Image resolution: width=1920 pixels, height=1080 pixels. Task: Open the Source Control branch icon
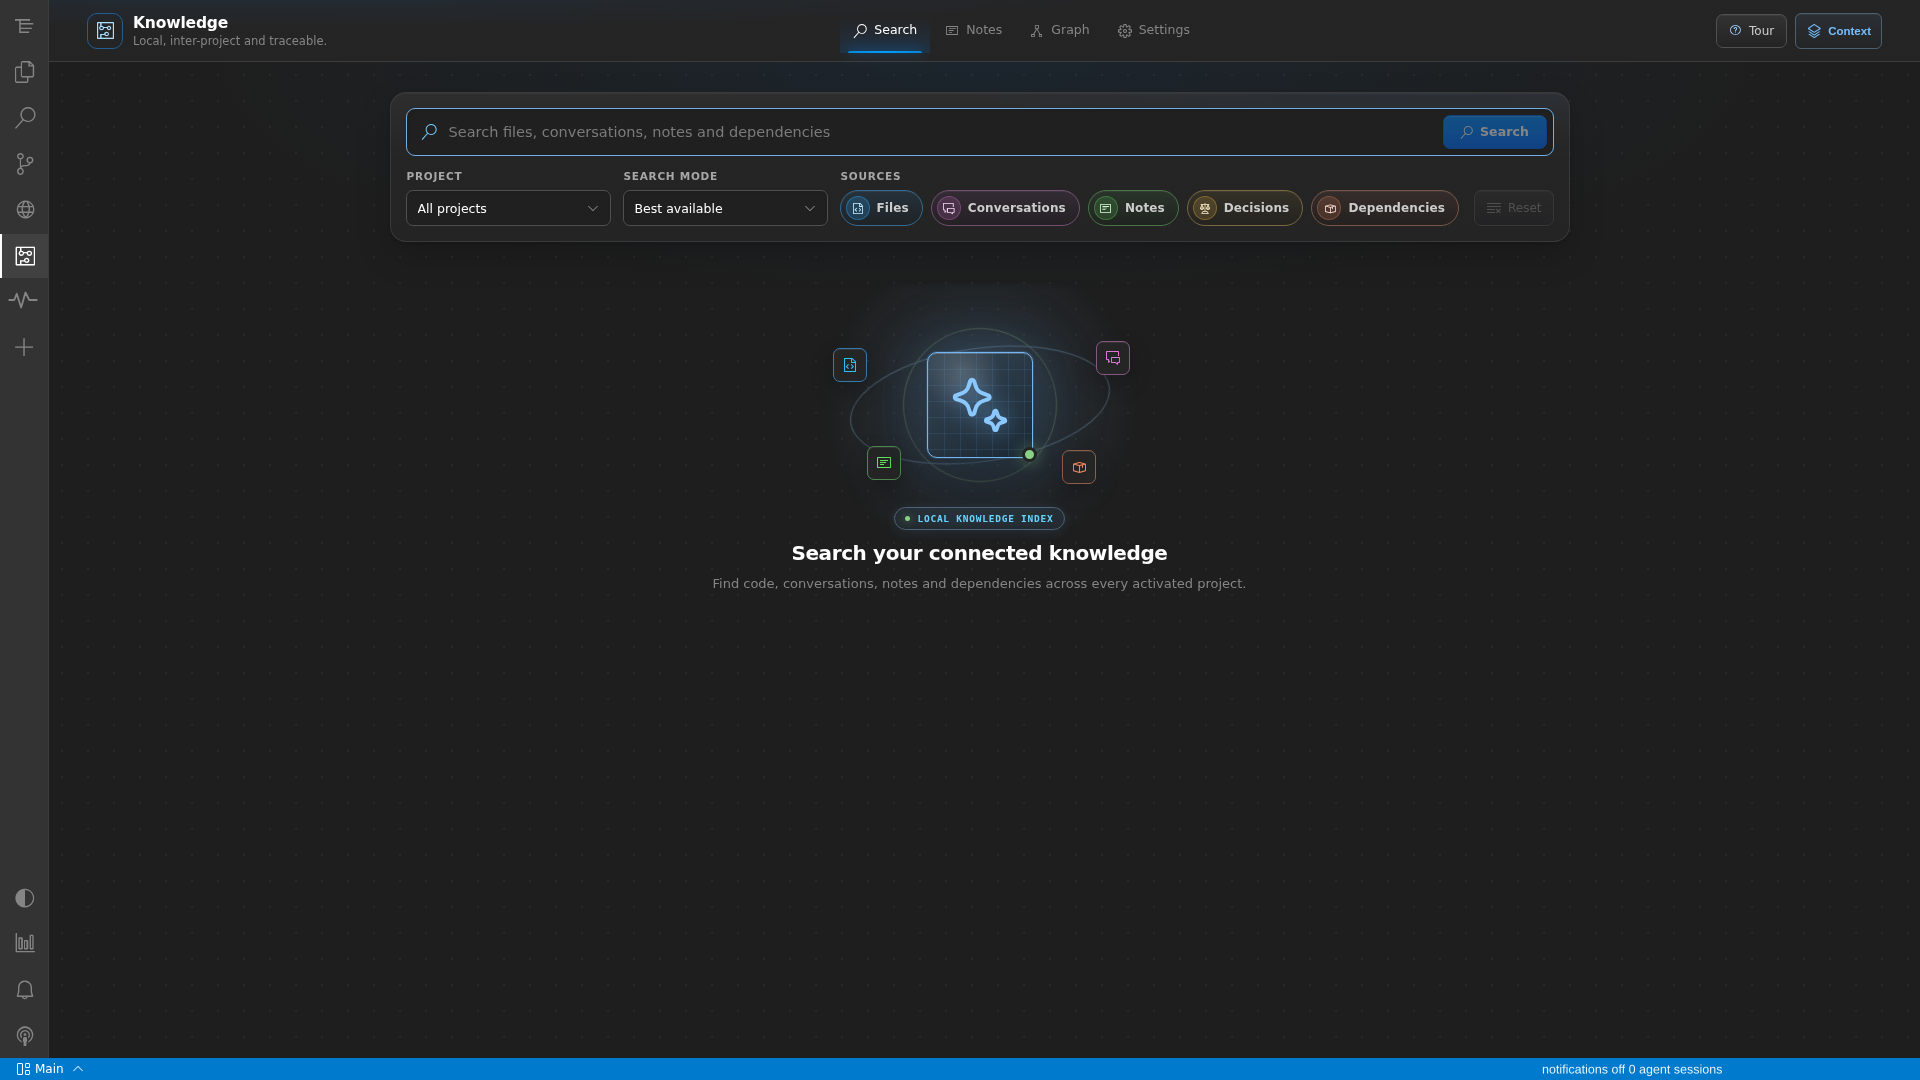(24, 164)
